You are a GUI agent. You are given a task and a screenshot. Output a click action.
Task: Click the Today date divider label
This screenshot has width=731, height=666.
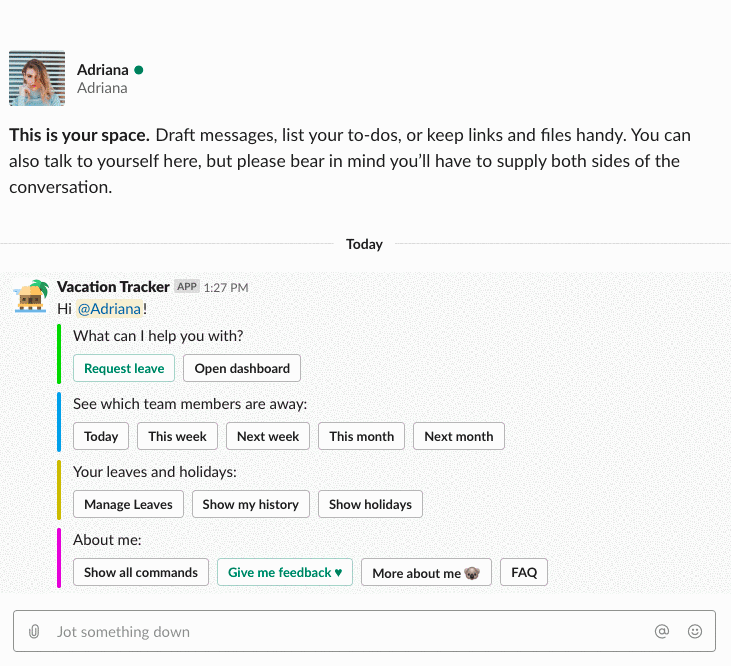364,244
